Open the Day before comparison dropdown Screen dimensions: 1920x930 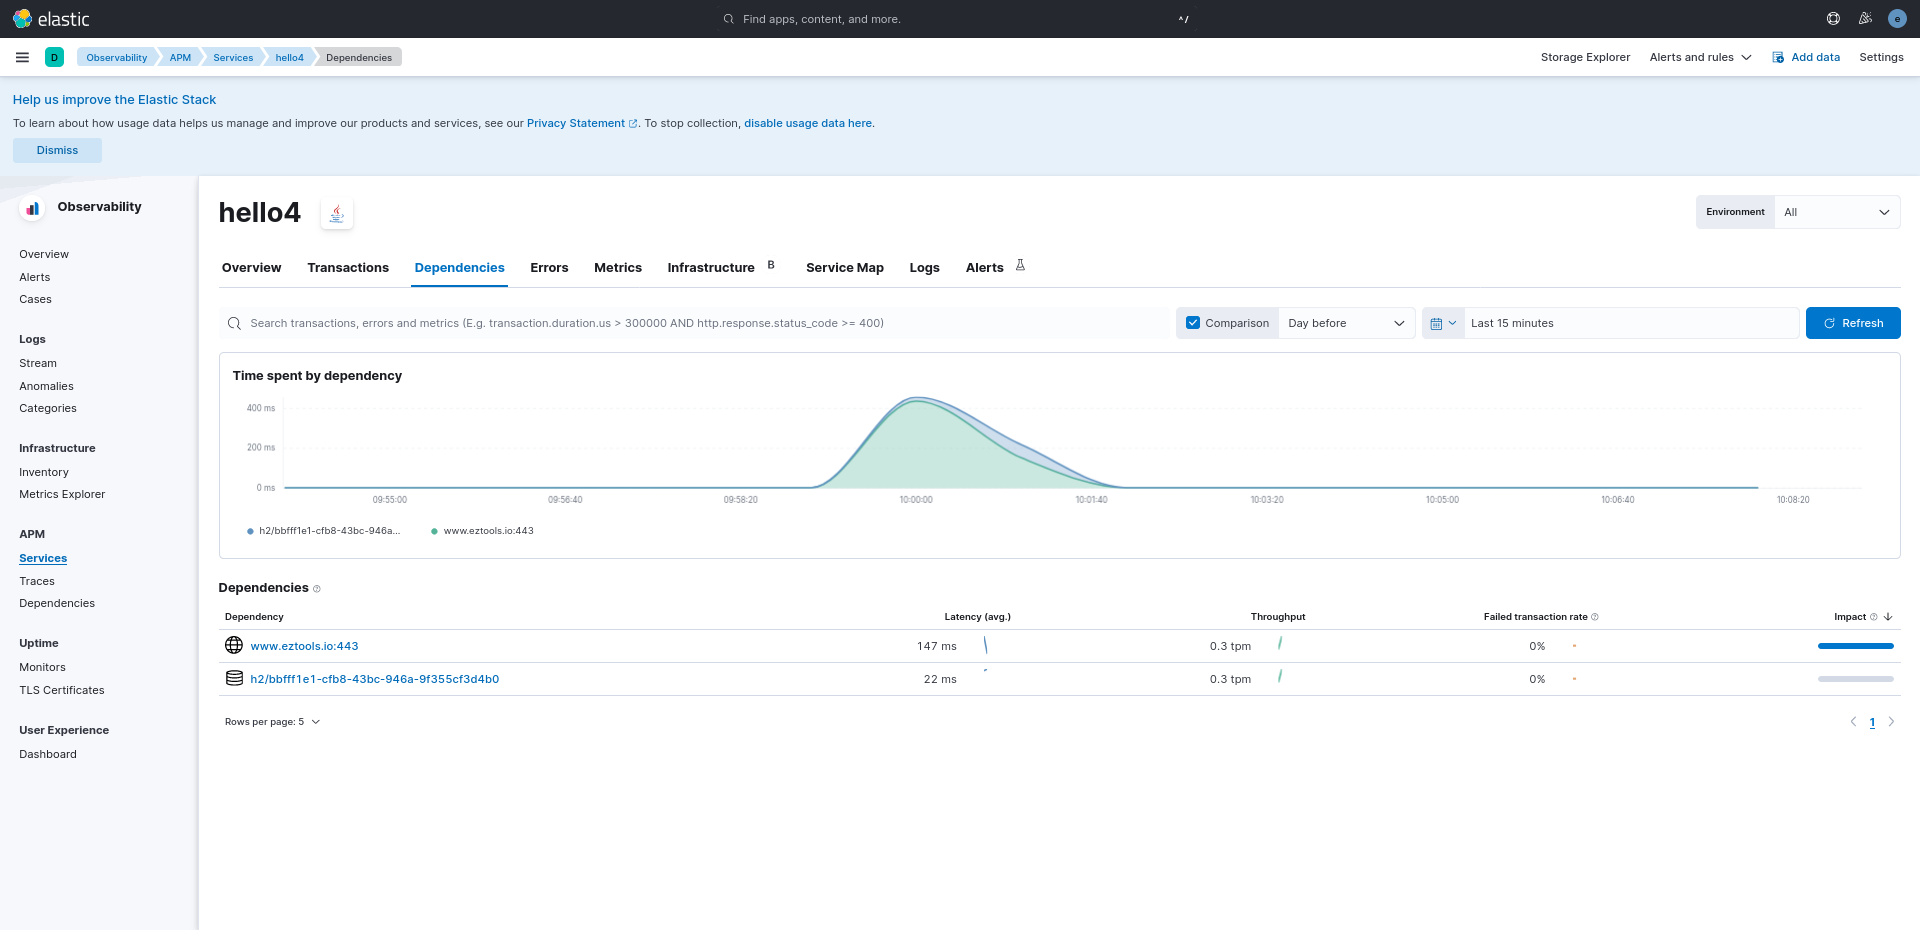(x=1346, y=323)
